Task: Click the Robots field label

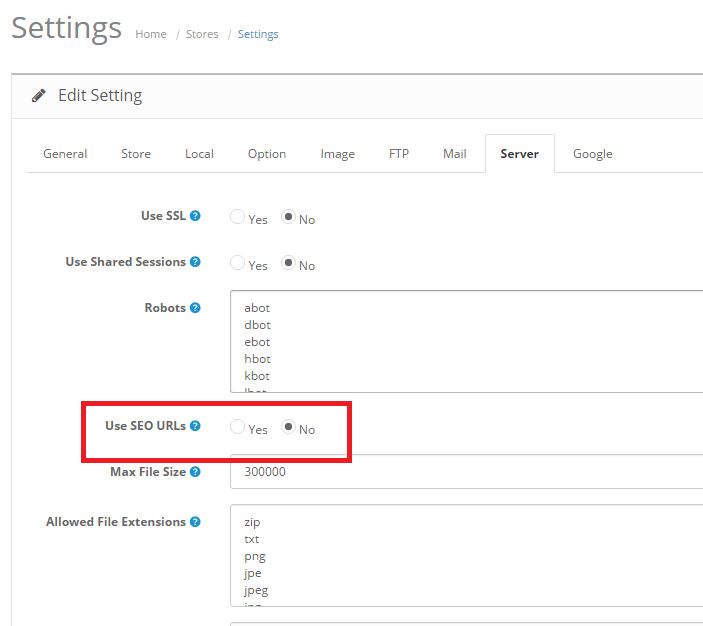Action: 165,308
